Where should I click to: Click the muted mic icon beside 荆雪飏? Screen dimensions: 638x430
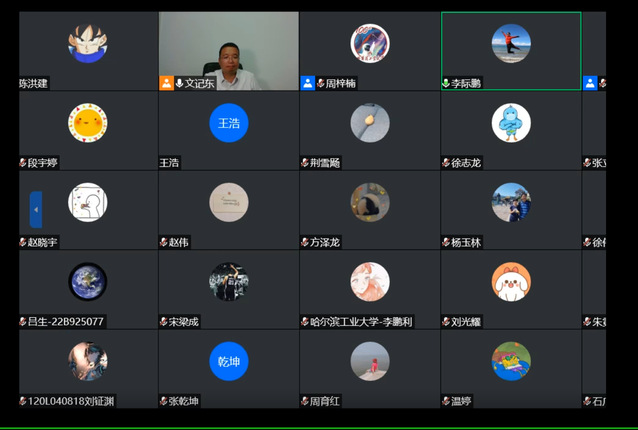click(x=305, y=162)
